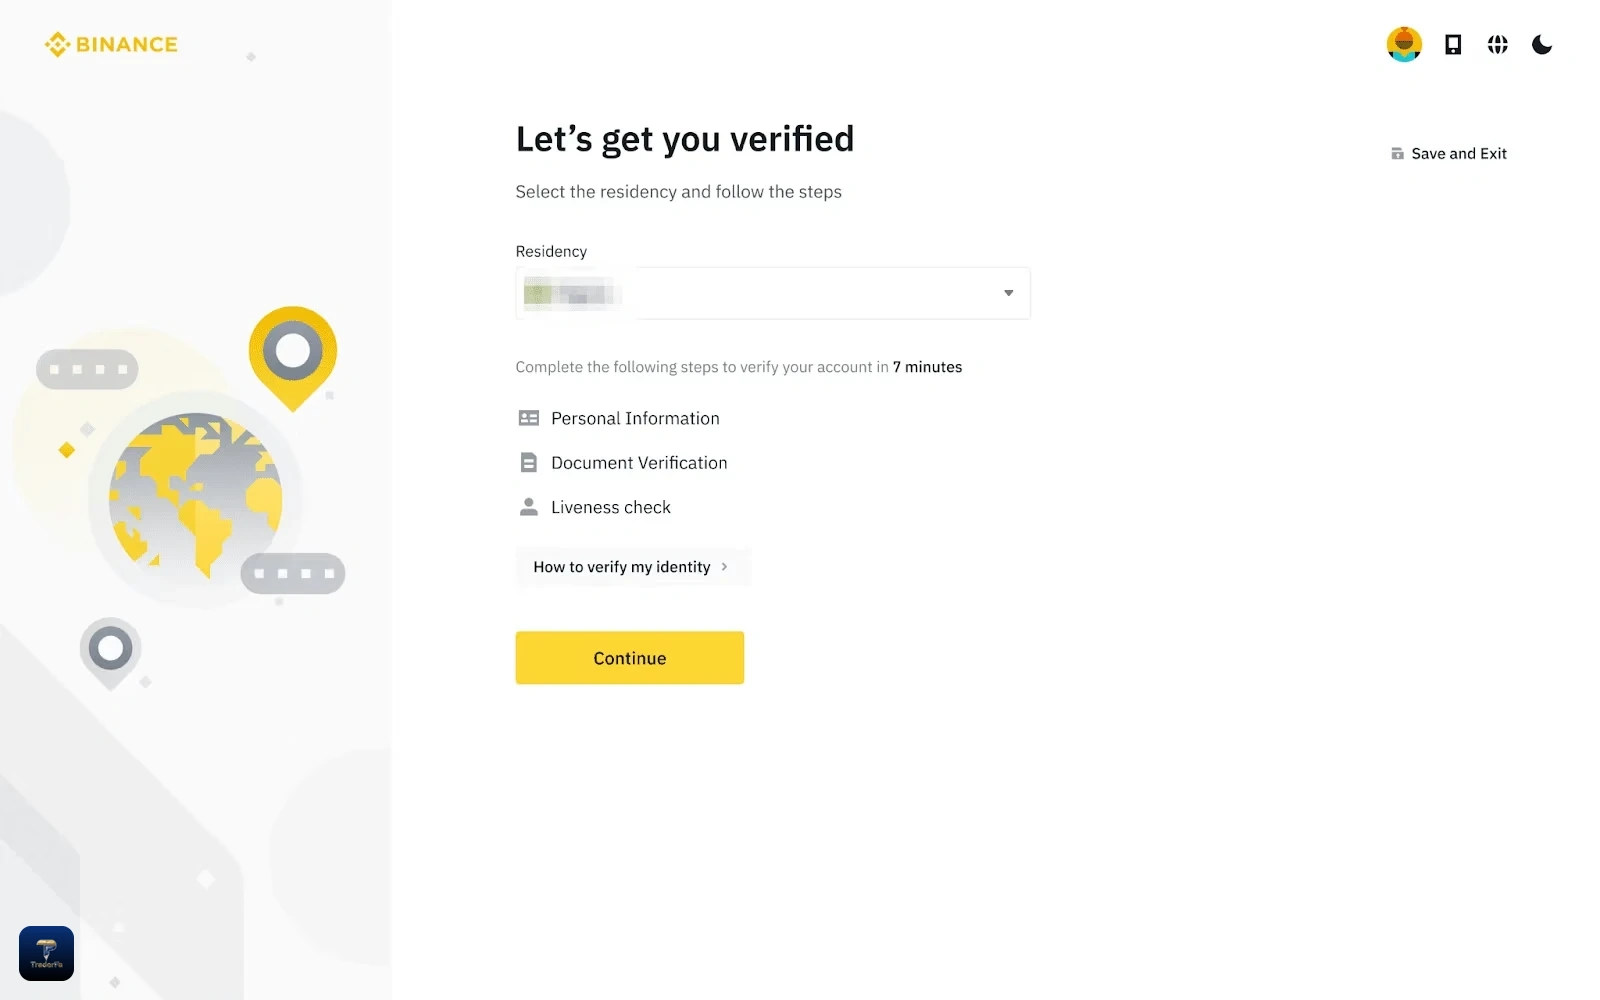Open the mobile app download icon
The height and width of the screenshot is (1000, 1600).
pos(1453,44)
